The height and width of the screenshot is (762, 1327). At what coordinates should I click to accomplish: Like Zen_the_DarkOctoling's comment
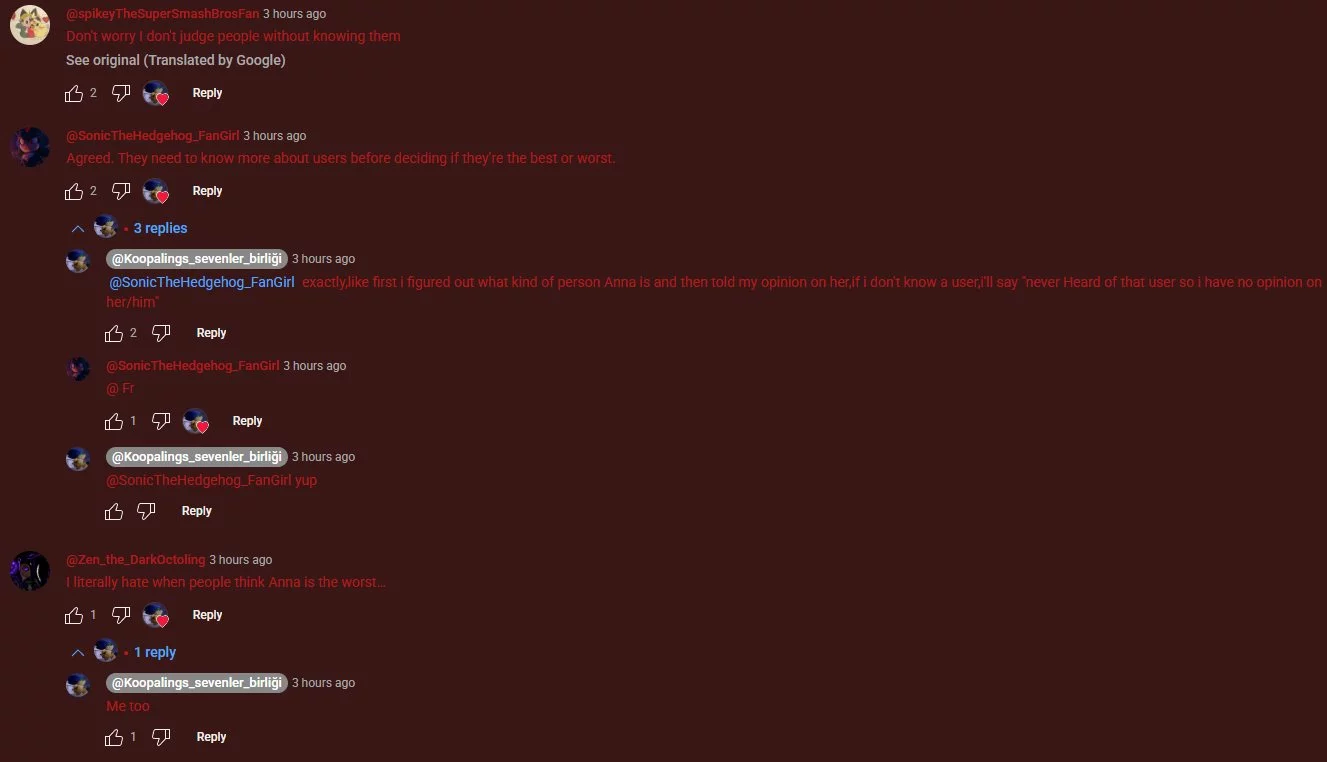74,615
